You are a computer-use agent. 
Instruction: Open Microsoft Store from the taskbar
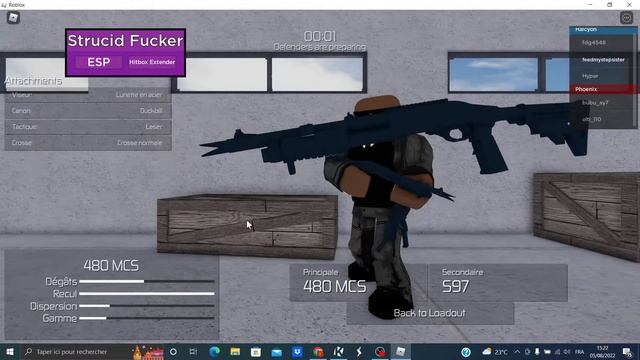click(256, 351)
